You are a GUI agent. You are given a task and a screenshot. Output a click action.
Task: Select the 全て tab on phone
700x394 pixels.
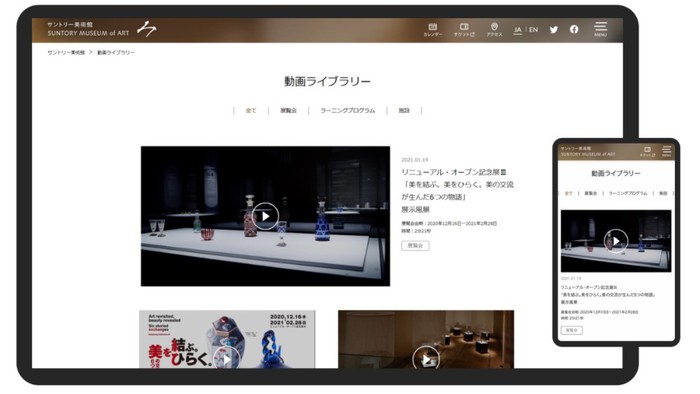tap(568, 193)
